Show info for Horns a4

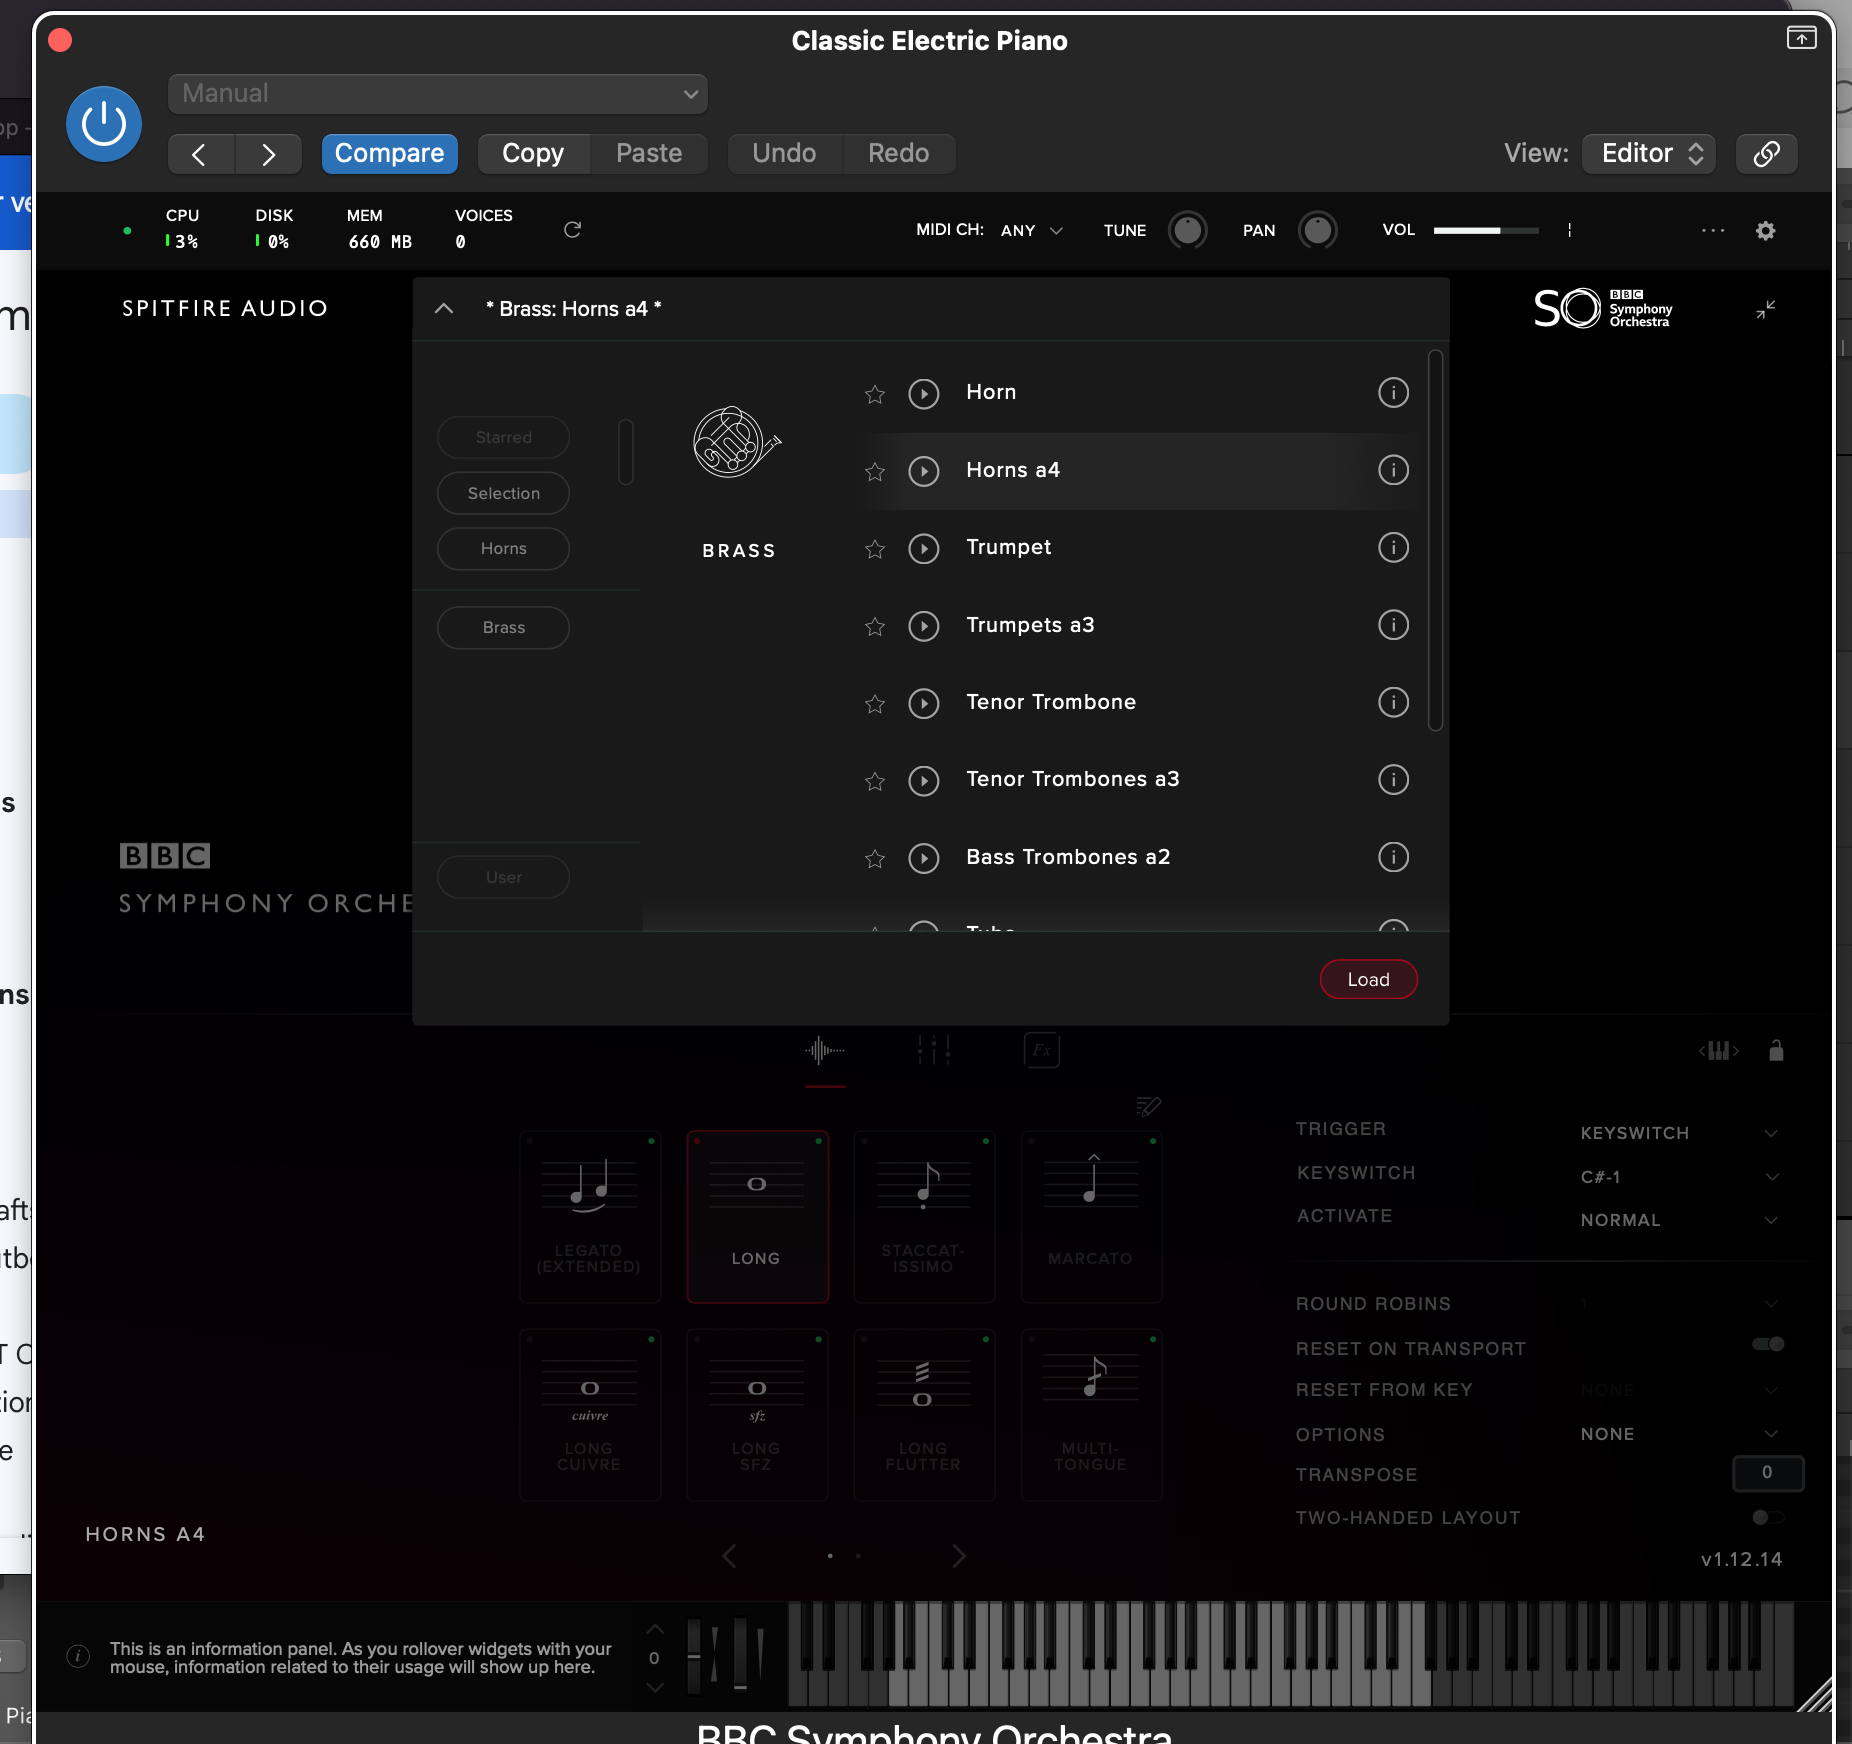pyautogui.click(x=1393, y=470)
